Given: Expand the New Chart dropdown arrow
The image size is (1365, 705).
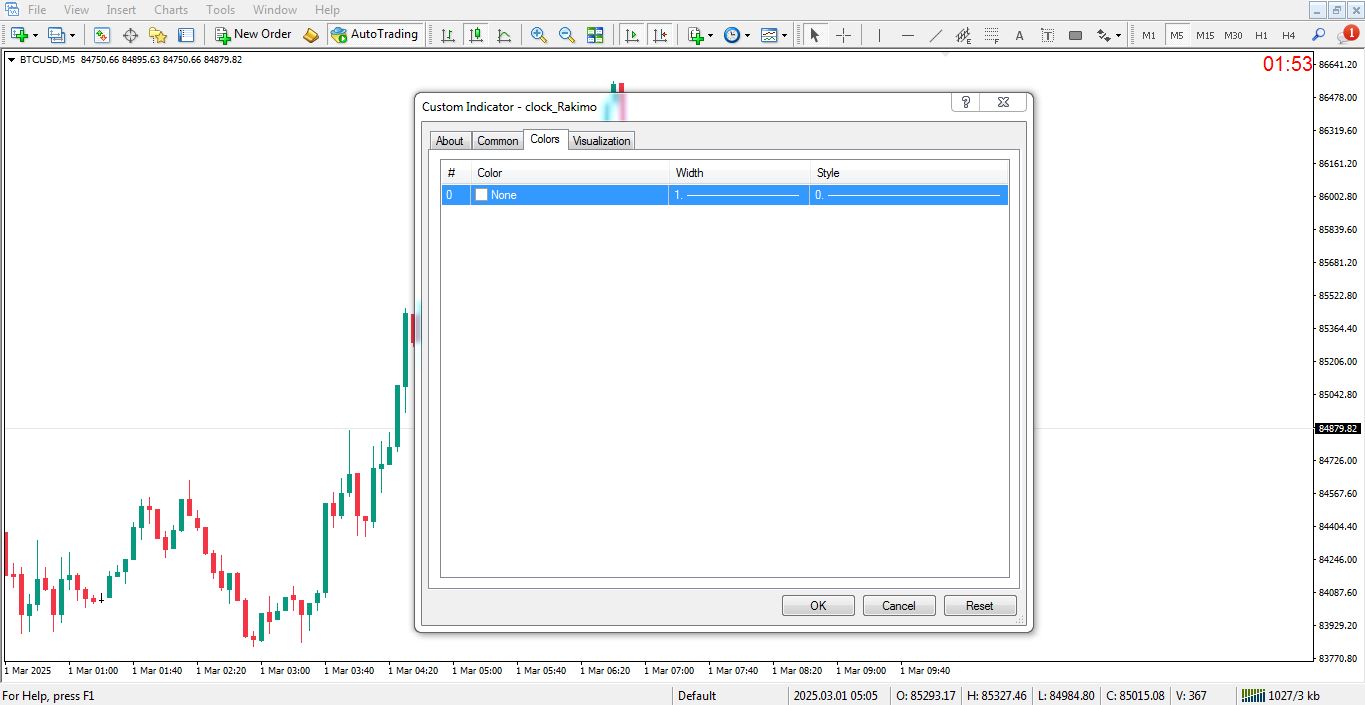Looking at the screenshot, I should point(35,35).
